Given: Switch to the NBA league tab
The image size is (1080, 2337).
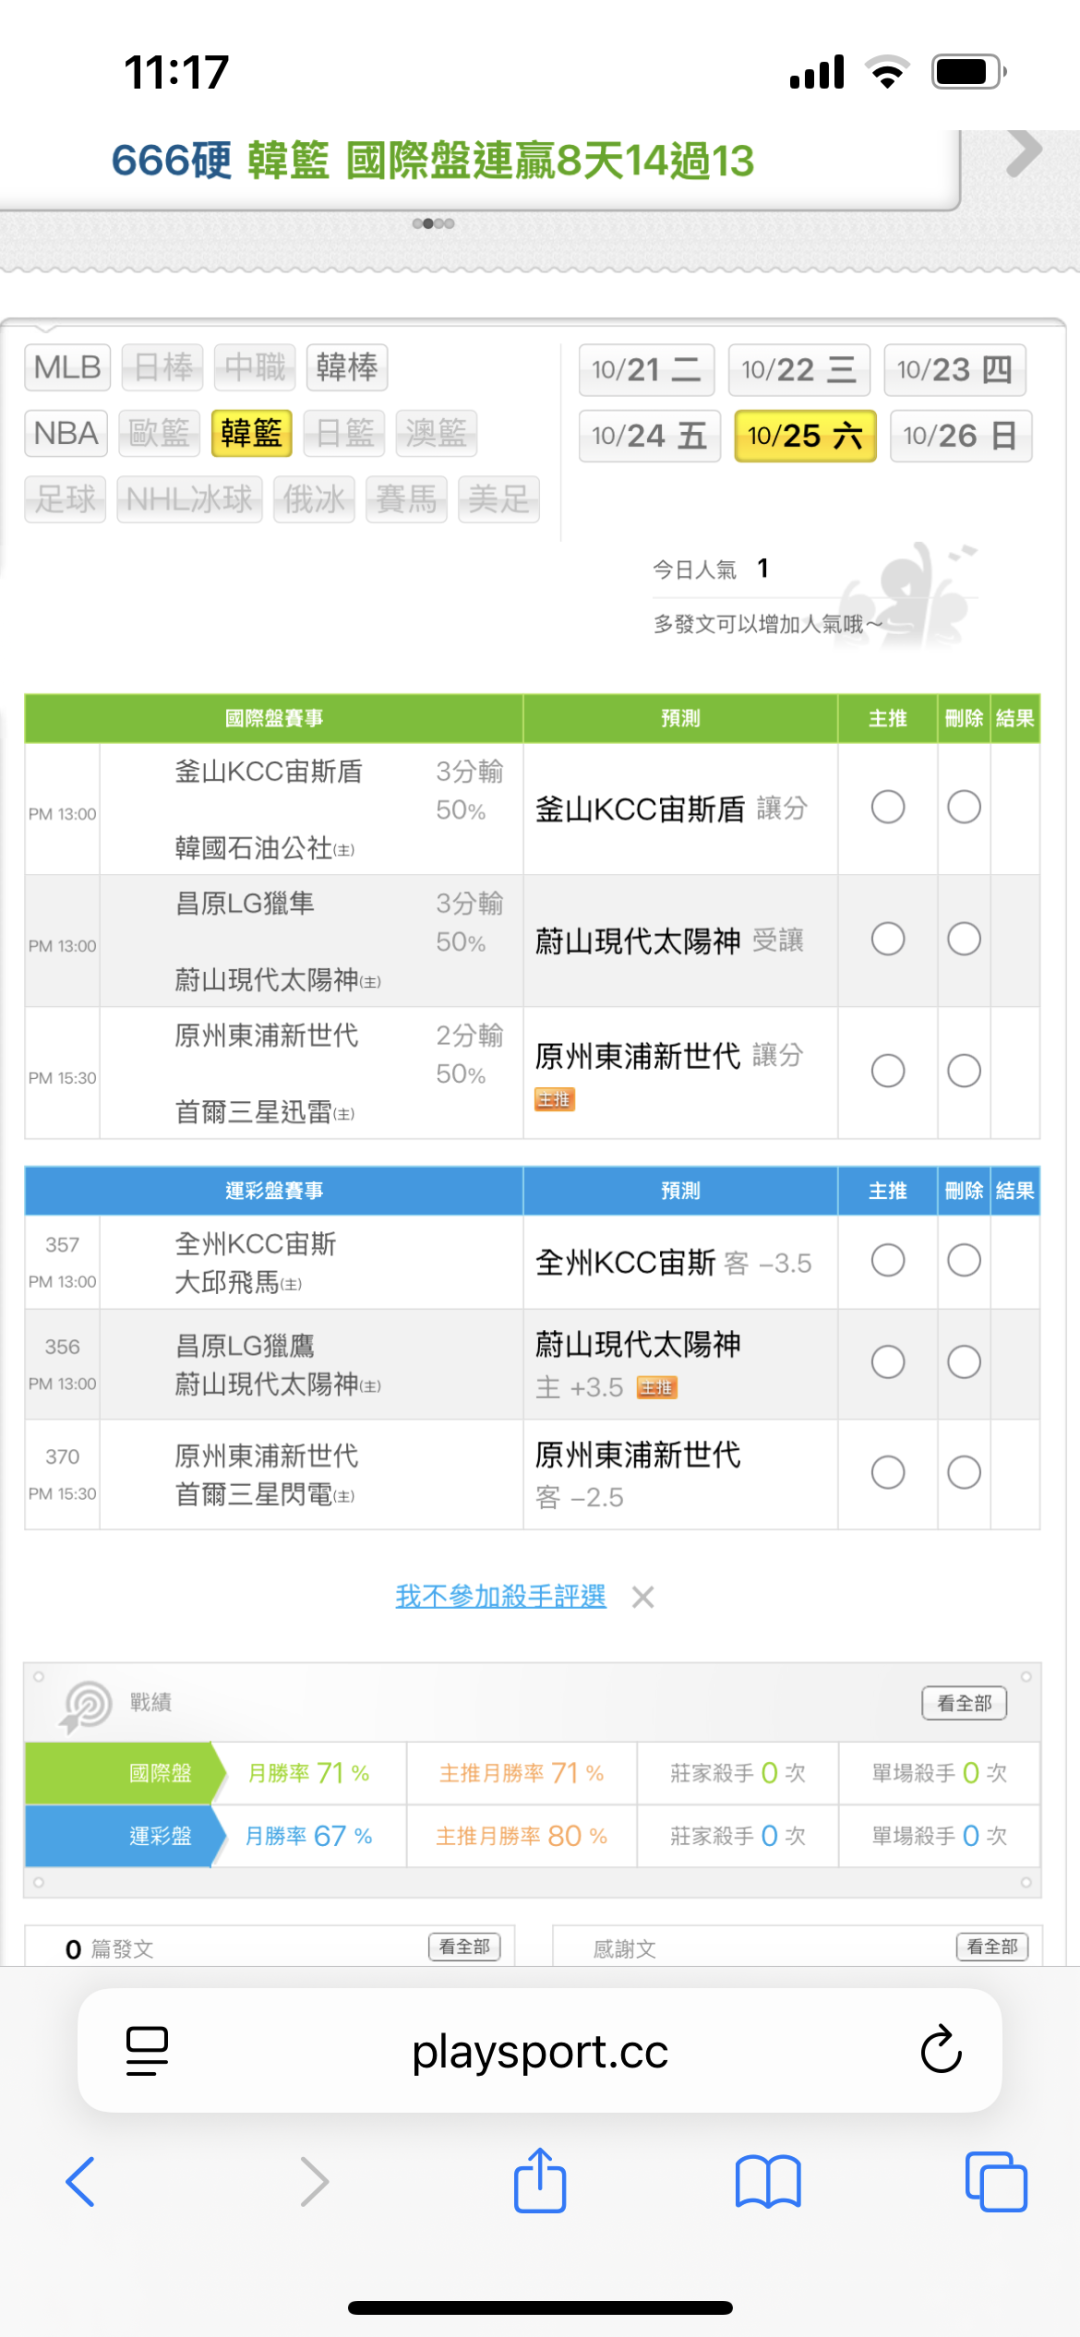Looking at the screenshot, I should pos(66,433).
